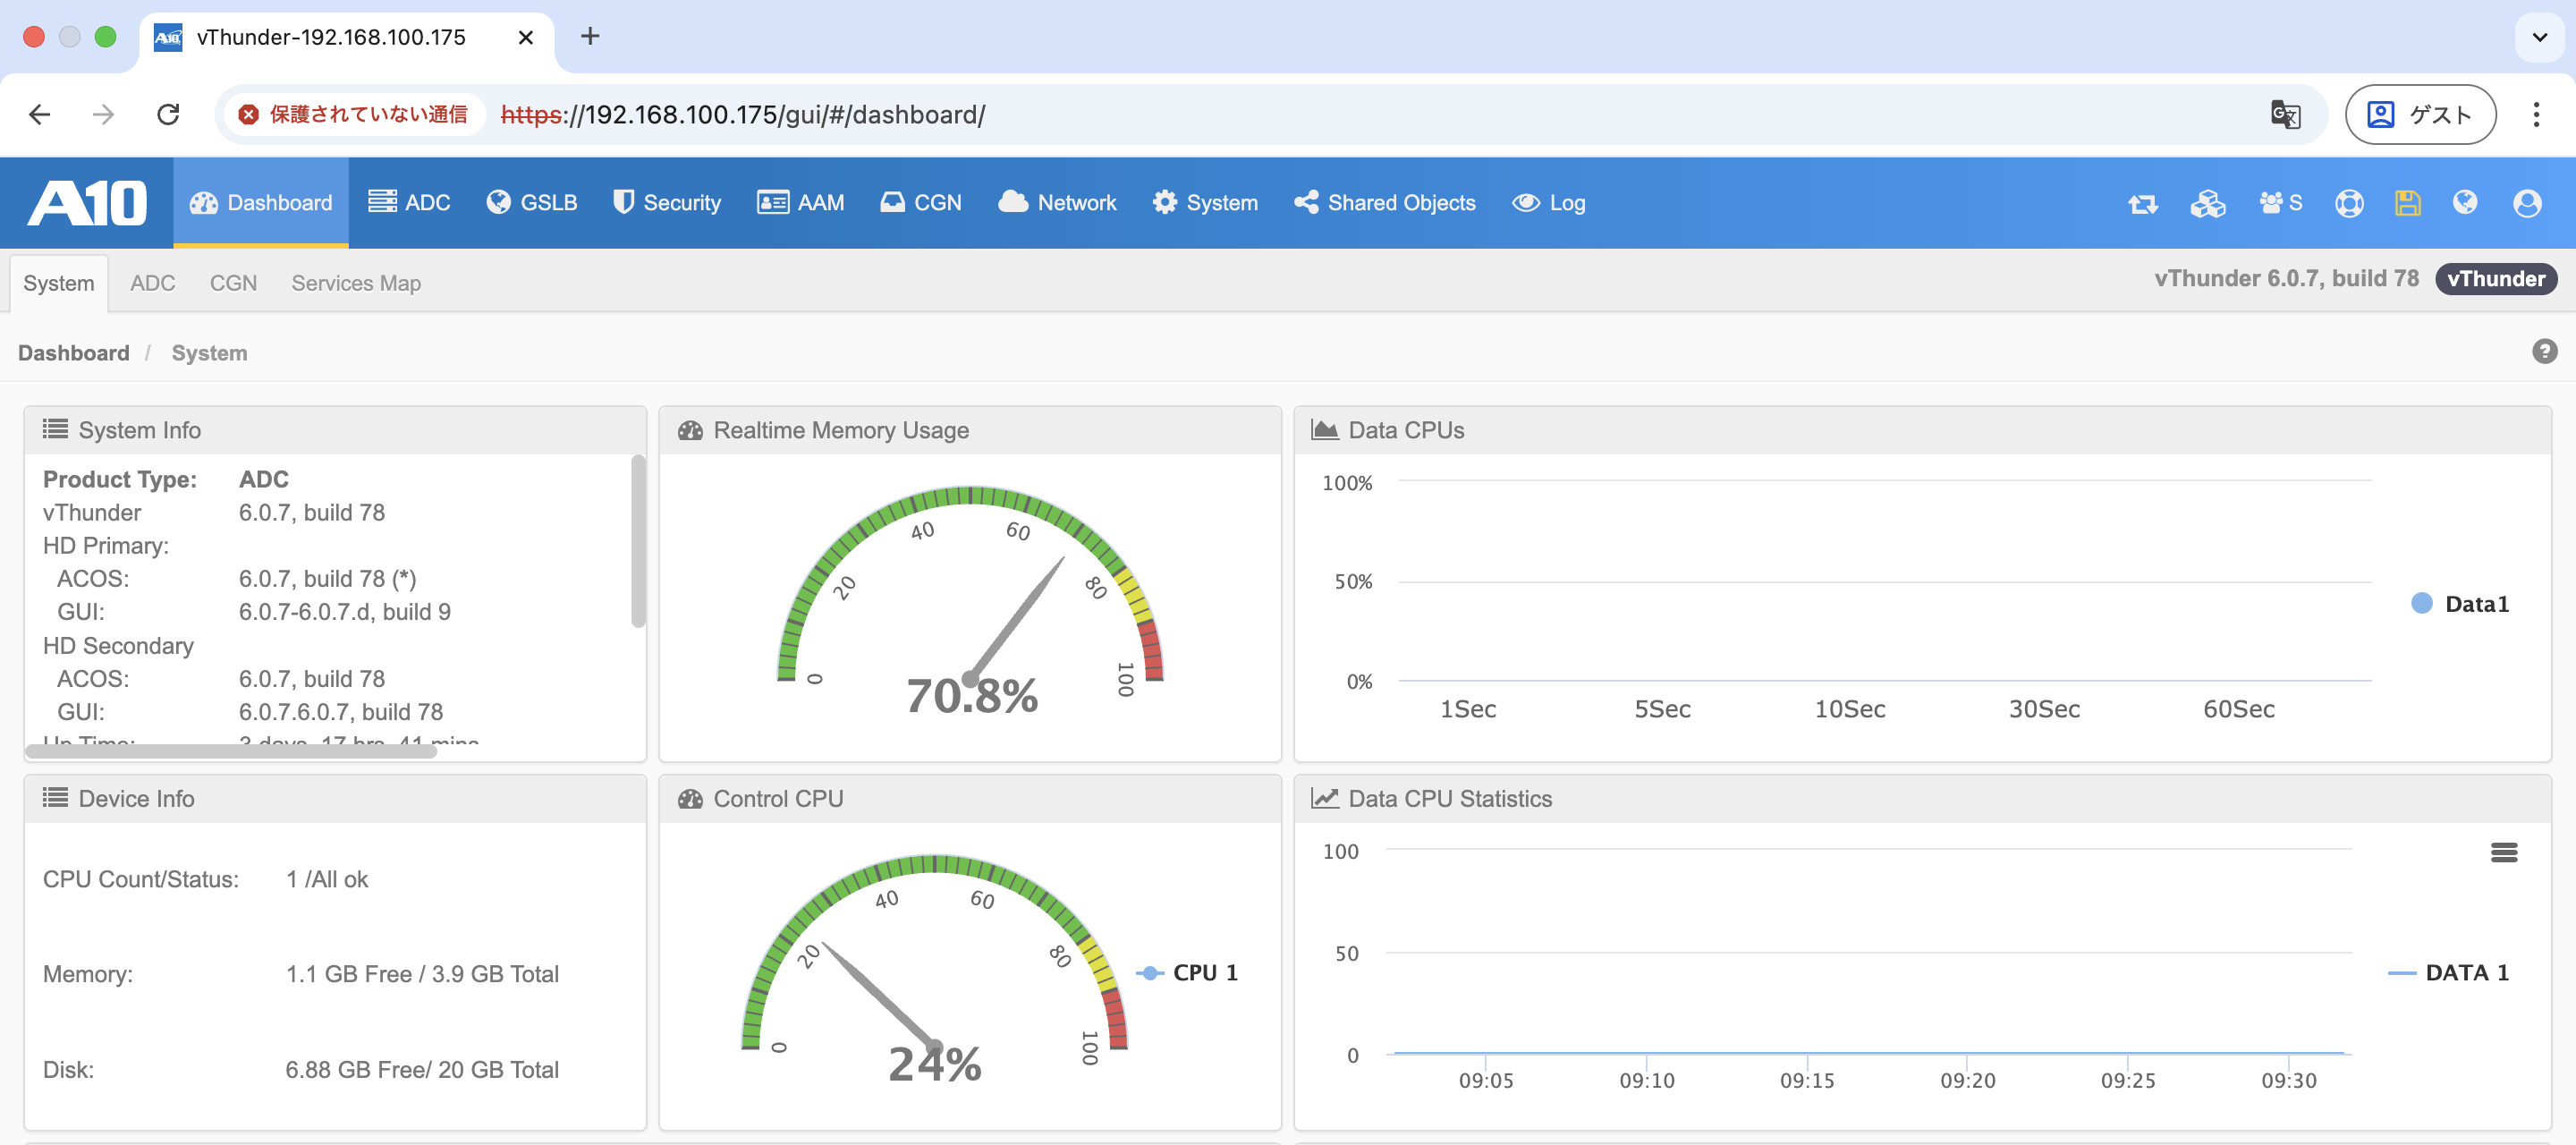
Task: Switch to the CGN dashboard sub-tab
Action: click(233, 283)
